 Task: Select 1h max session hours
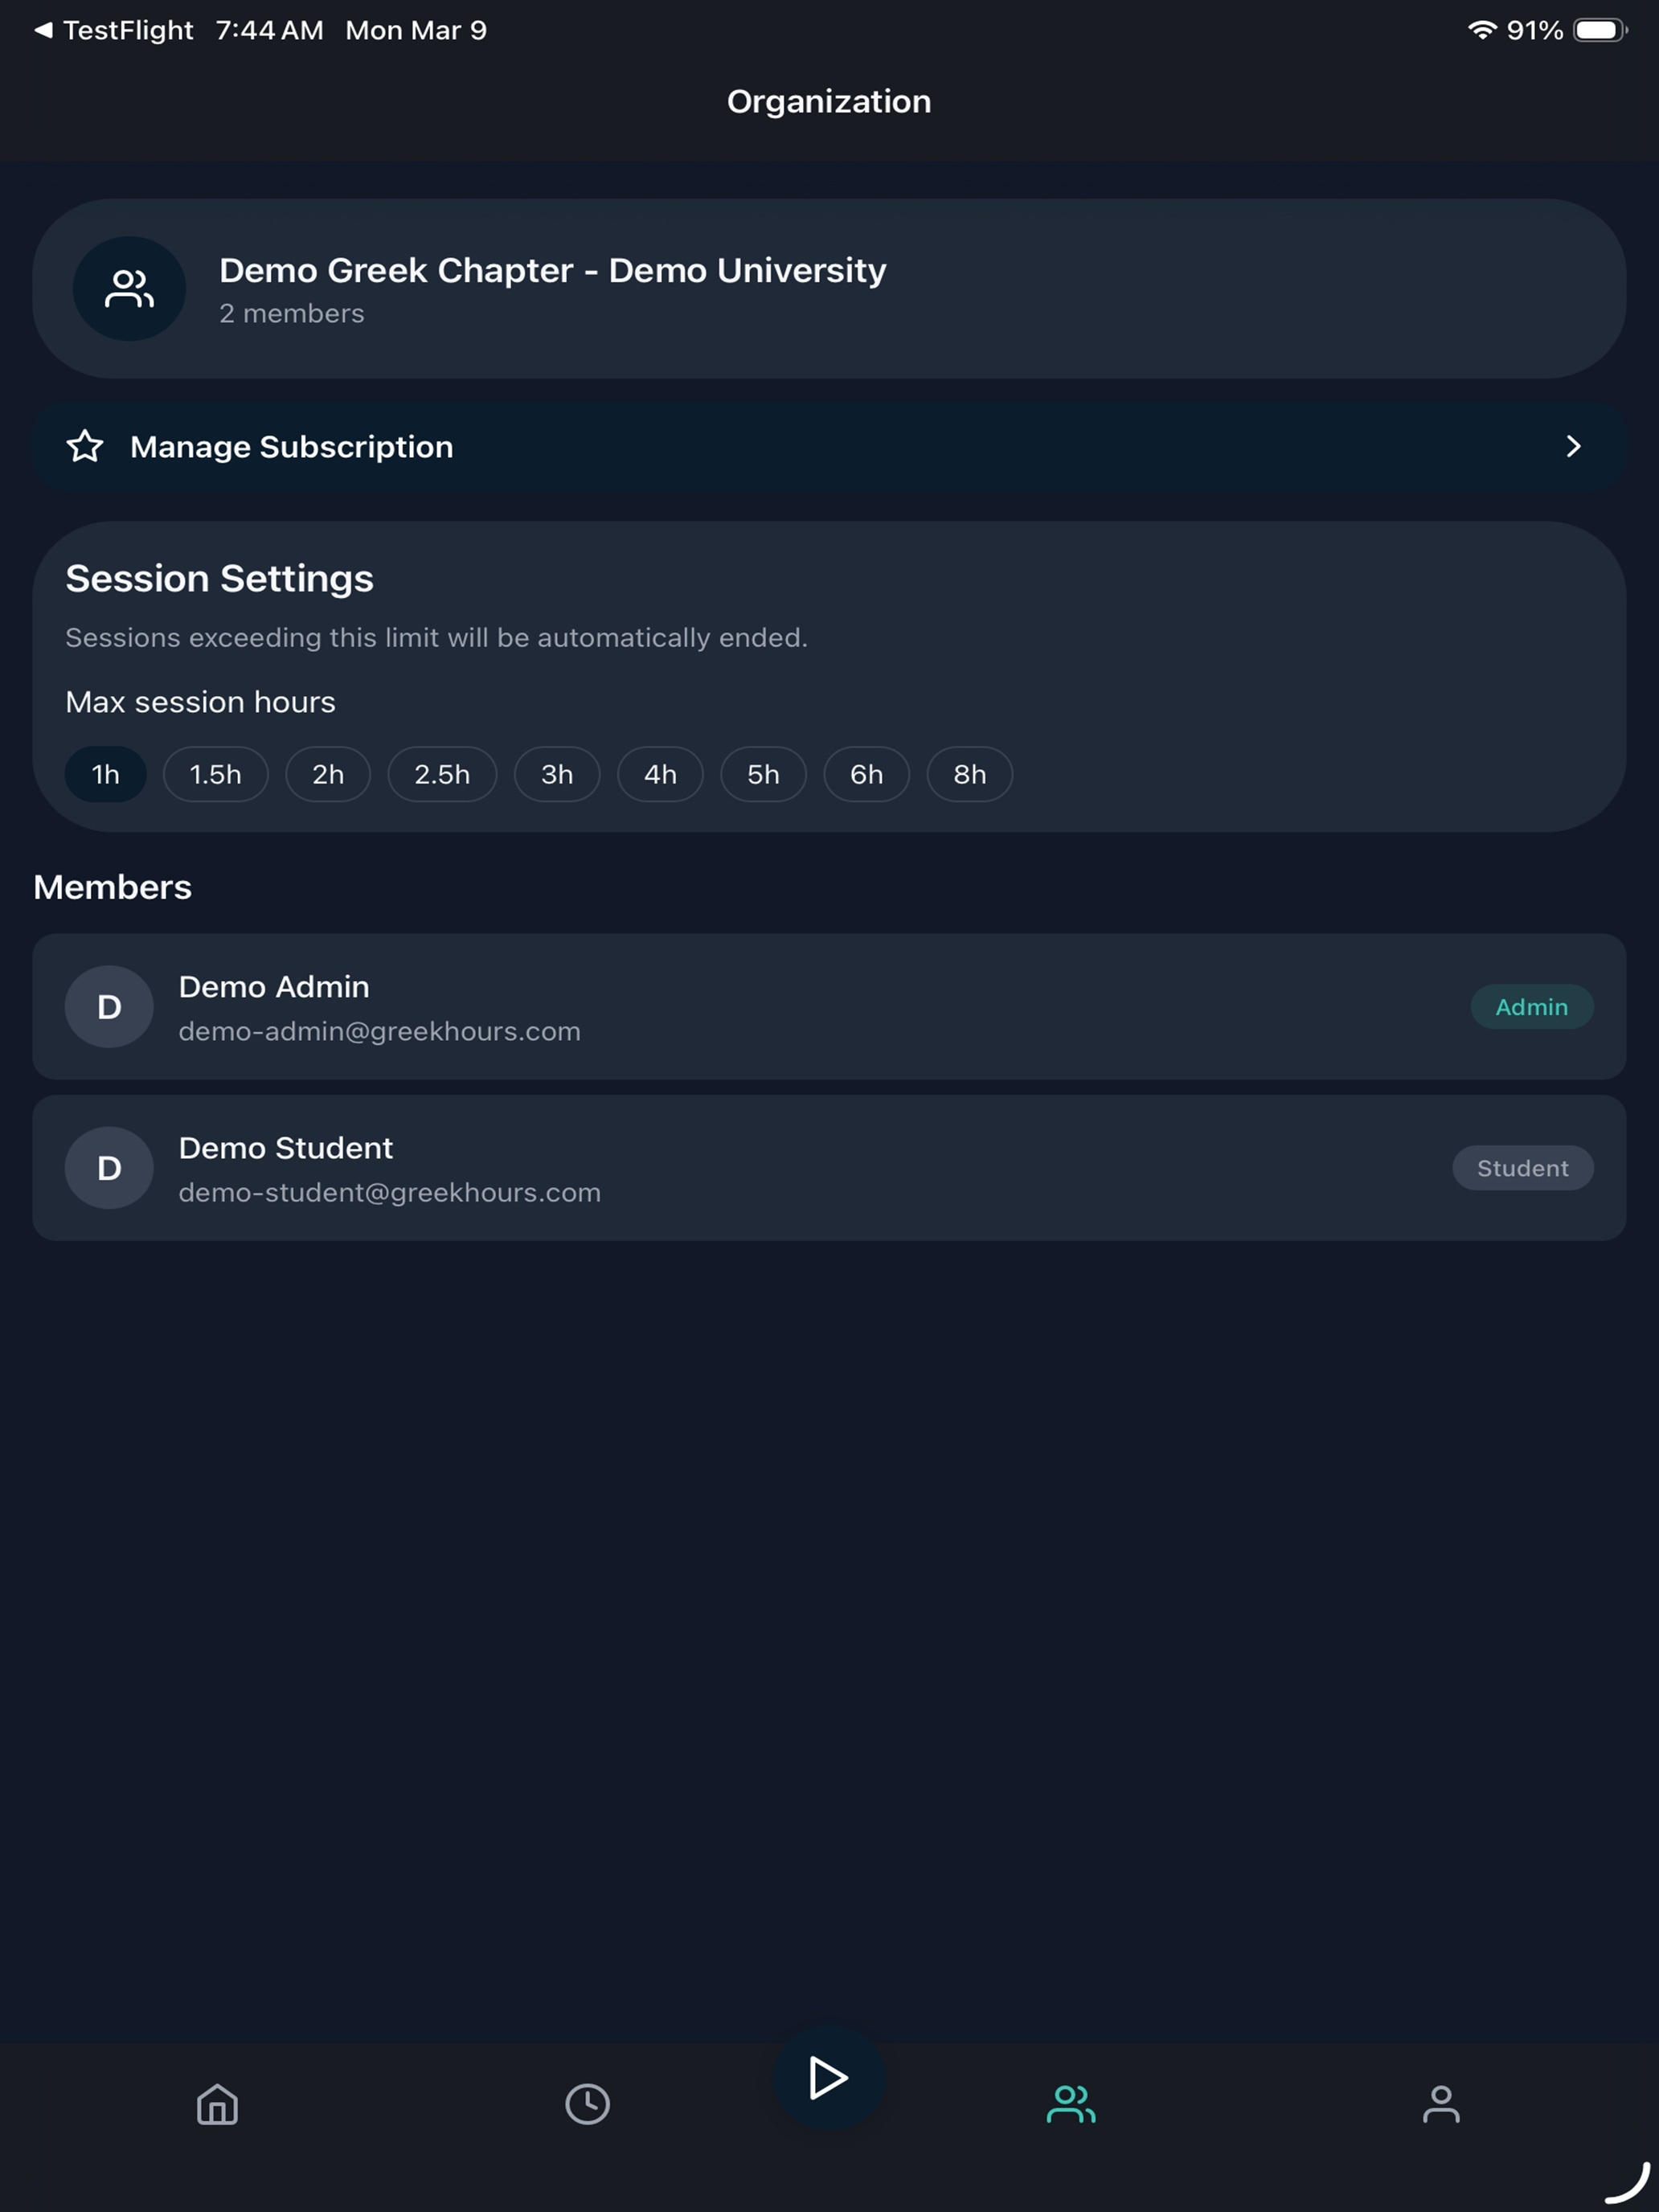coord(106,774)
